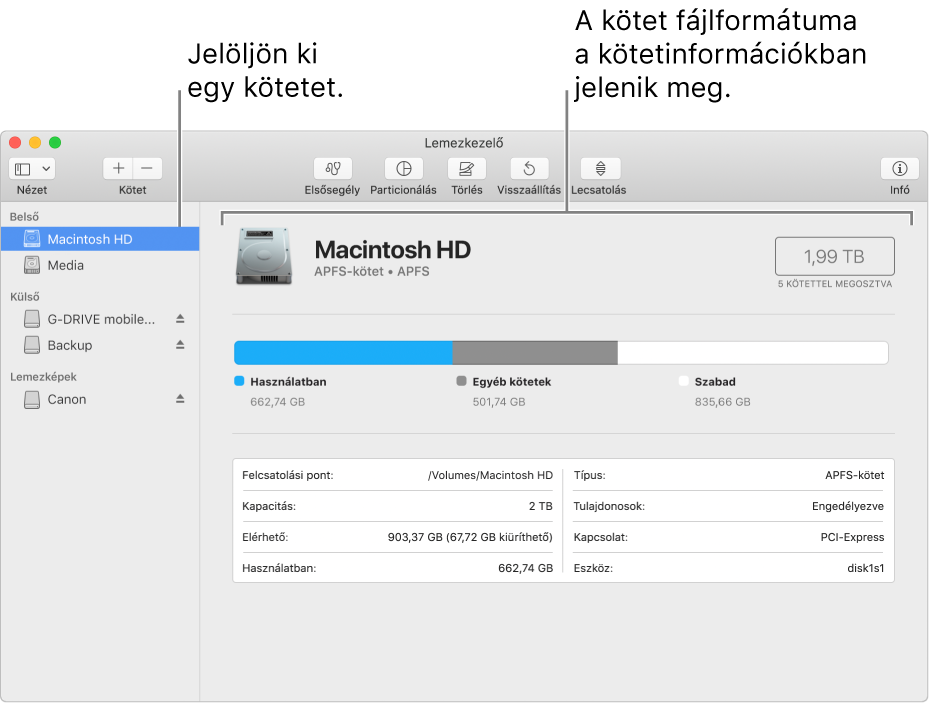The height and width of the screenshot is (705, 931).
Task: Remove a volume with the minus button
Action: tap(147, 169)
